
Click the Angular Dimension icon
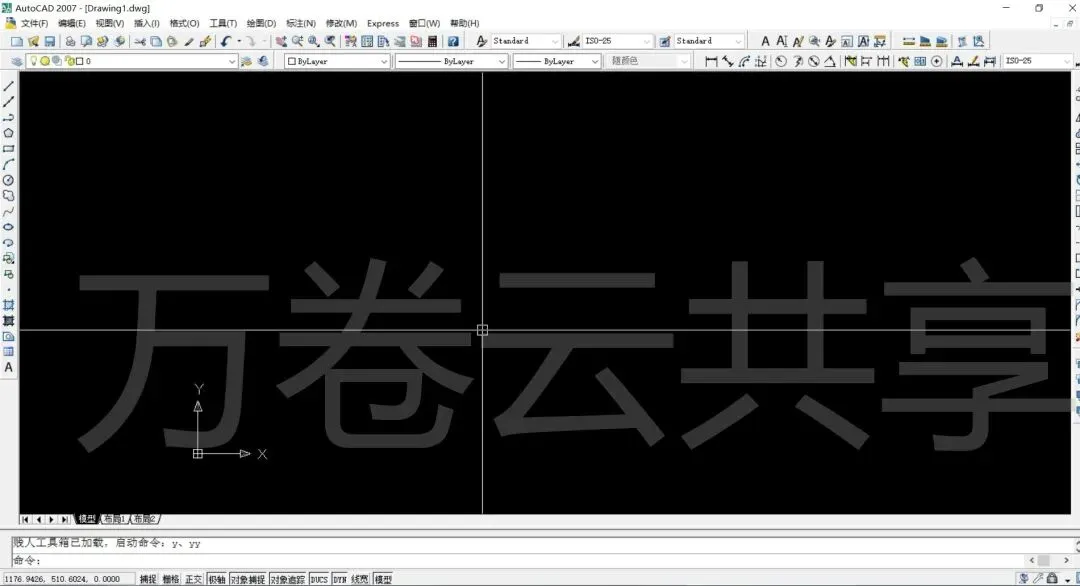pyautogui.click(x=830, y=61)
